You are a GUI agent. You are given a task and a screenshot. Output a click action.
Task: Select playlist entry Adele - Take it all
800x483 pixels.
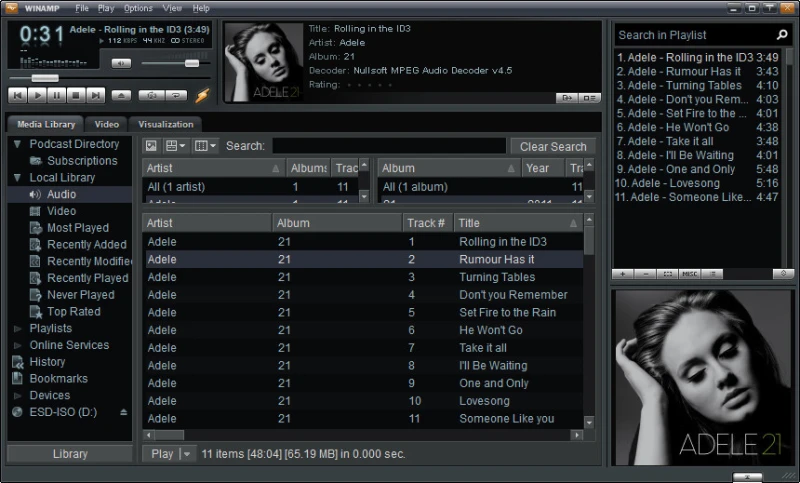tap(697, 141)
